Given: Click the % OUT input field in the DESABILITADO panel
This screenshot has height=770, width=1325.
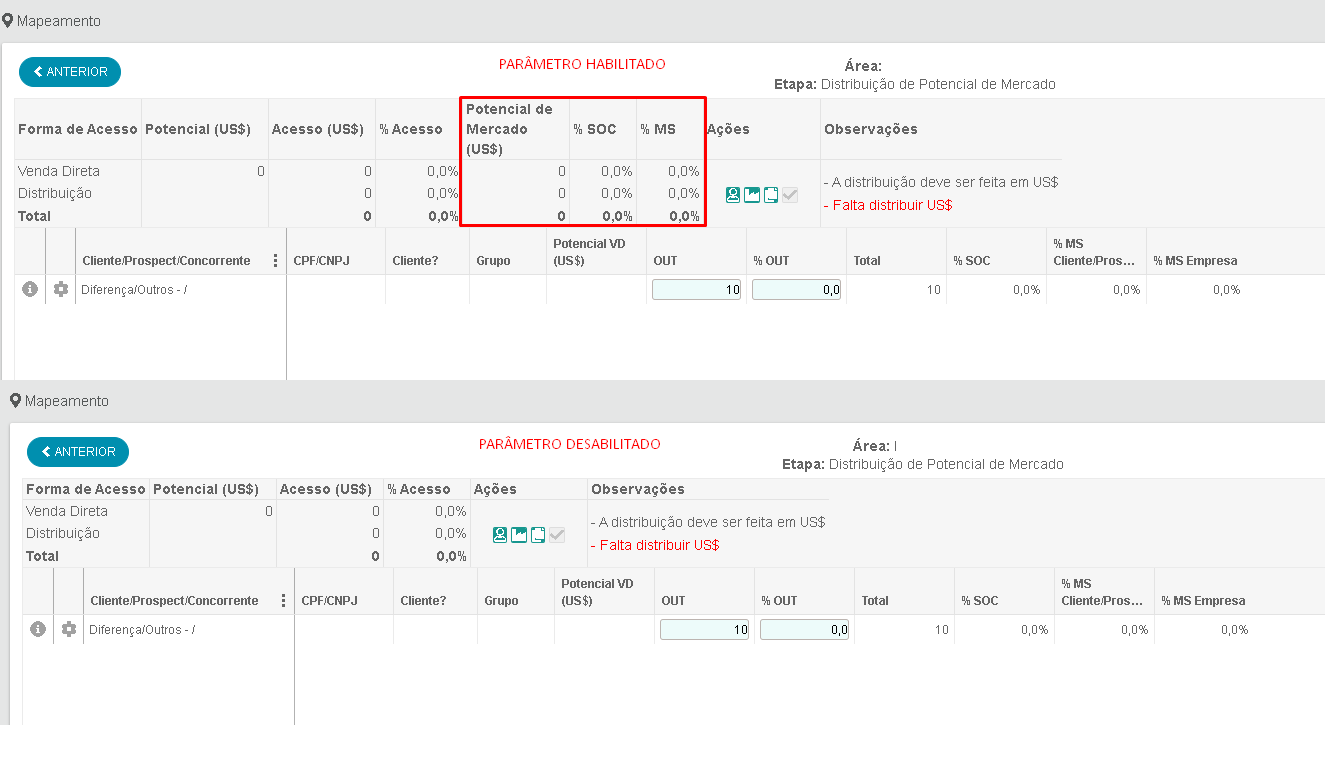Looking at the screenshot, I should (805, 629).
